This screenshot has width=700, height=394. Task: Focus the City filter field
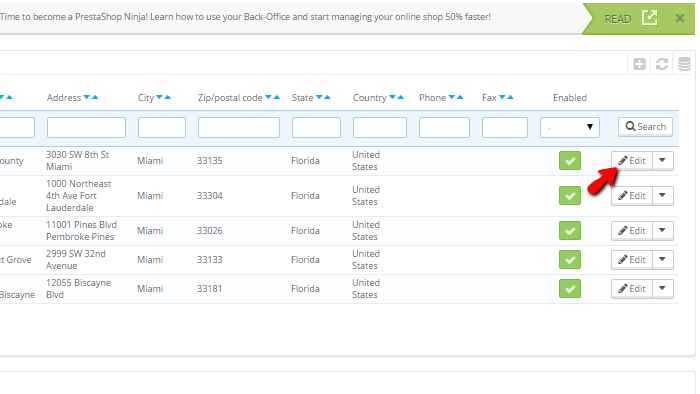click(x=162, y=127)
